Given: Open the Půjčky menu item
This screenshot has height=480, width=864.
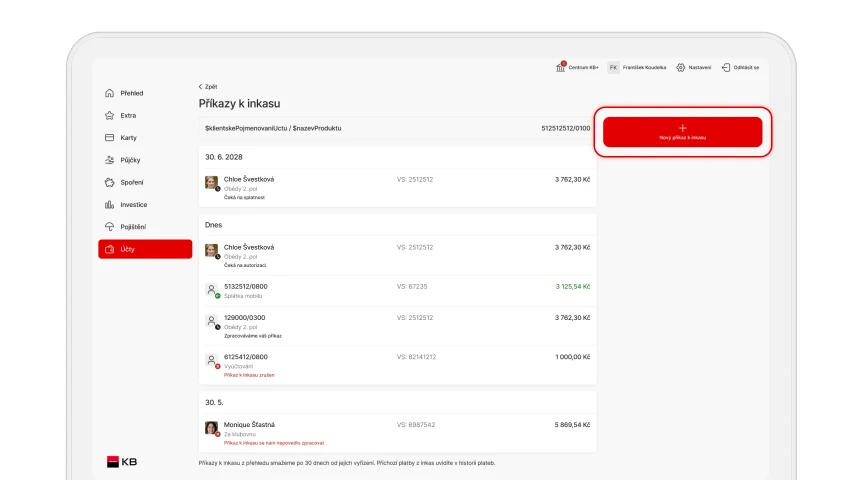Looking at the screenshot, I should coord(145,160).
